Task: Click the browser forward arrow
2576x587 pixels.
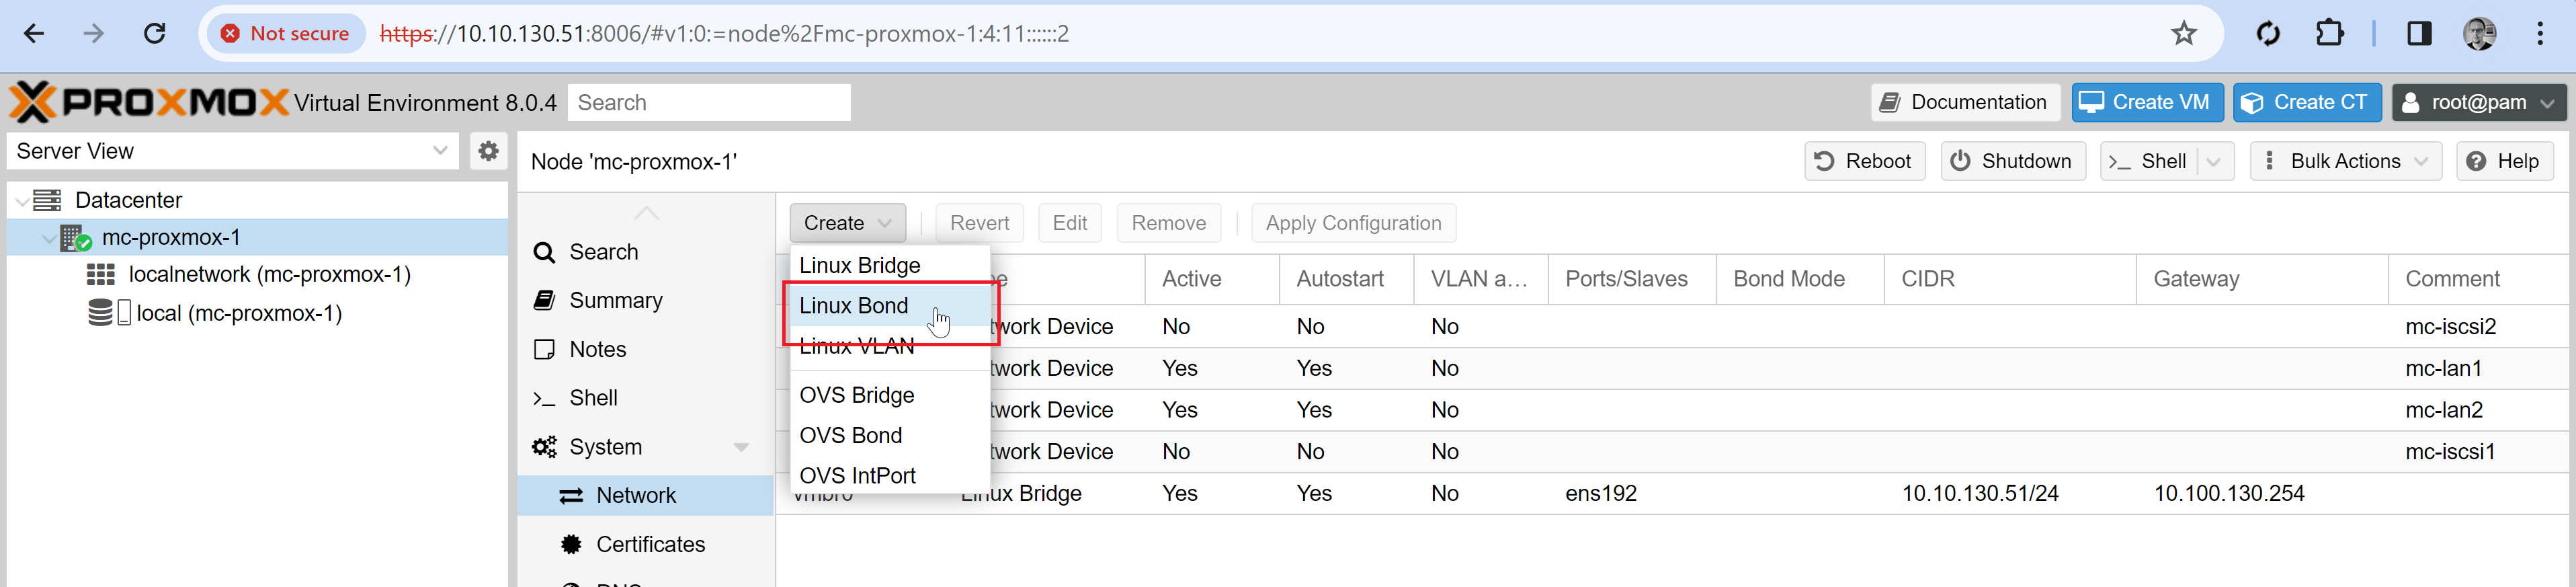Action: 94,34
